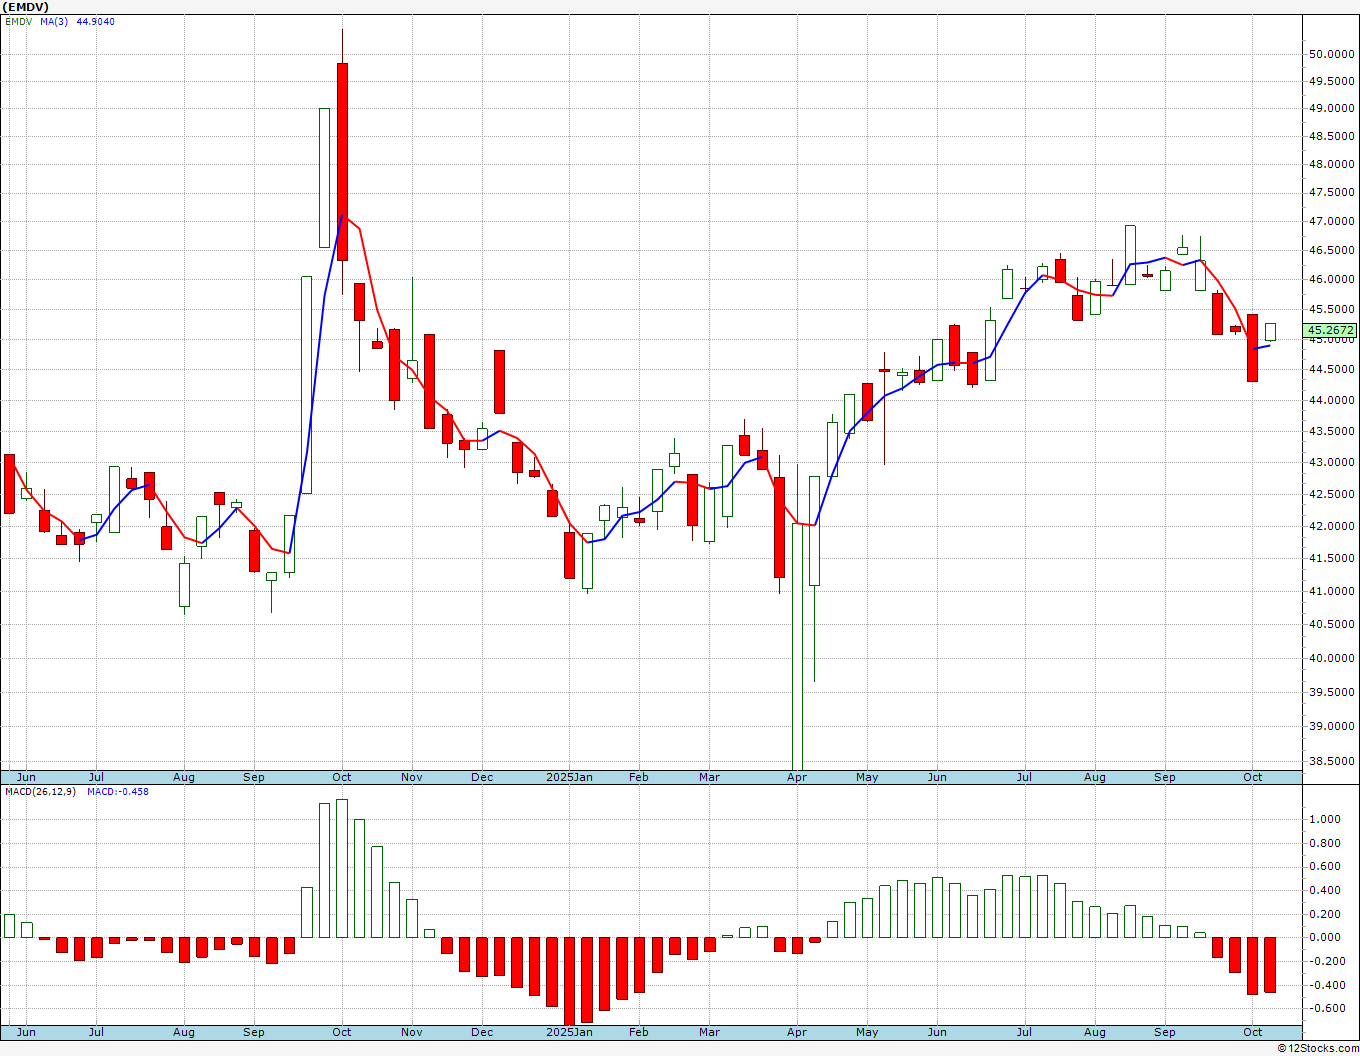Select the 0.000 MACD axis label
Screen dimensions: 1360x1056
coord(1325,937)
